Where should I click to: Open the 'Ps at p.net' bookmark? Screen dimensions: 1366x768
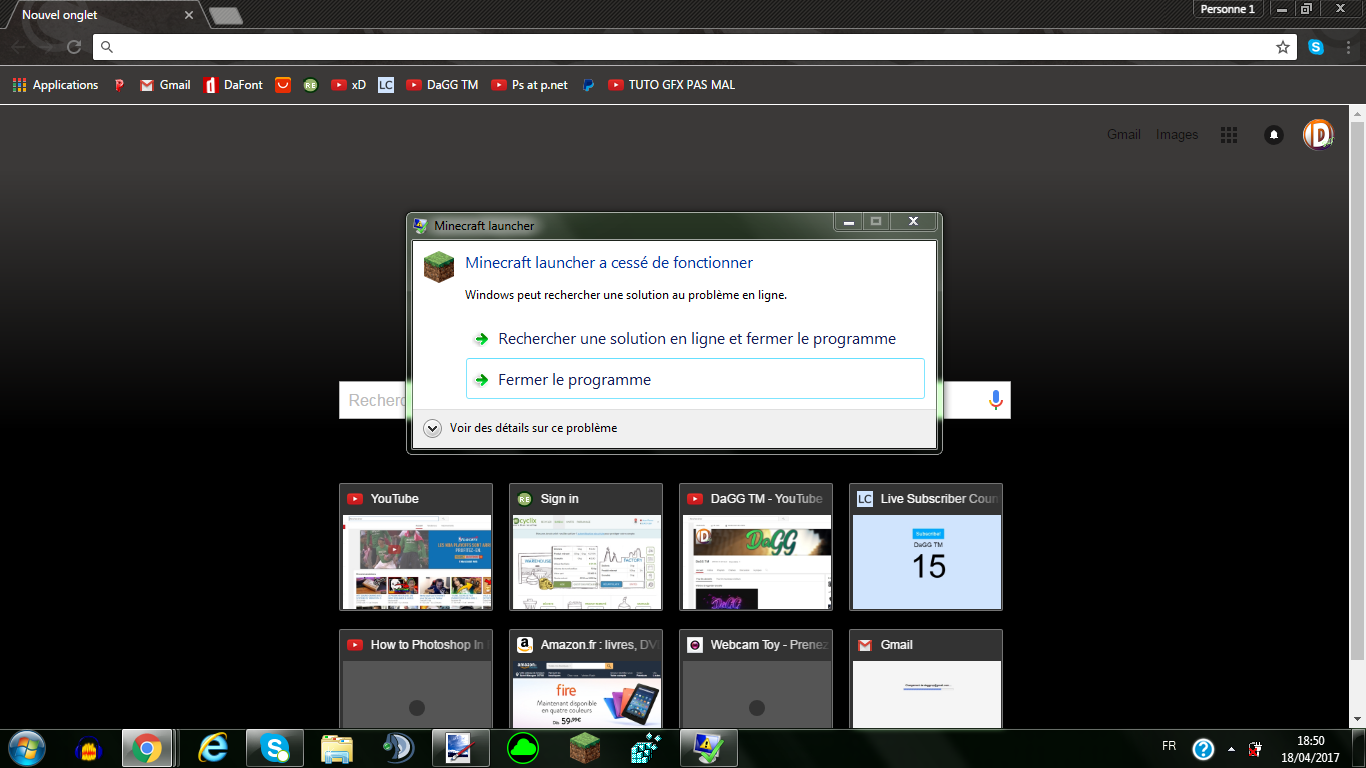pos(530,85)
